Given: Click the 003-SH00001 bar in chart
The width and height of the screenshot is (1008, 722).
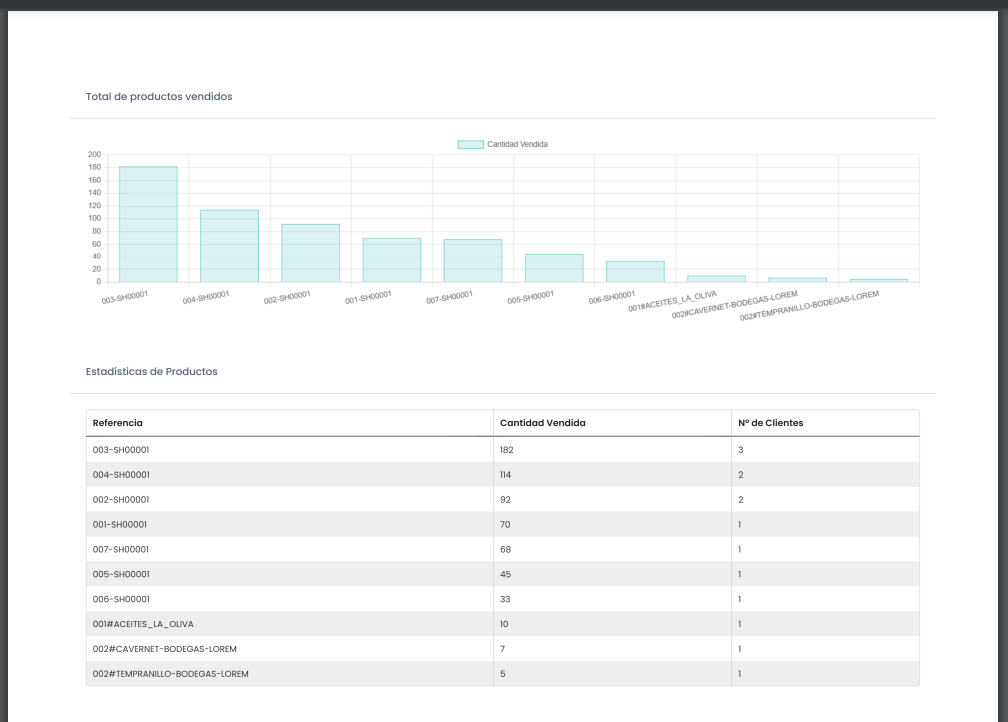Looking at the screenshot, I should pos(148,224).
